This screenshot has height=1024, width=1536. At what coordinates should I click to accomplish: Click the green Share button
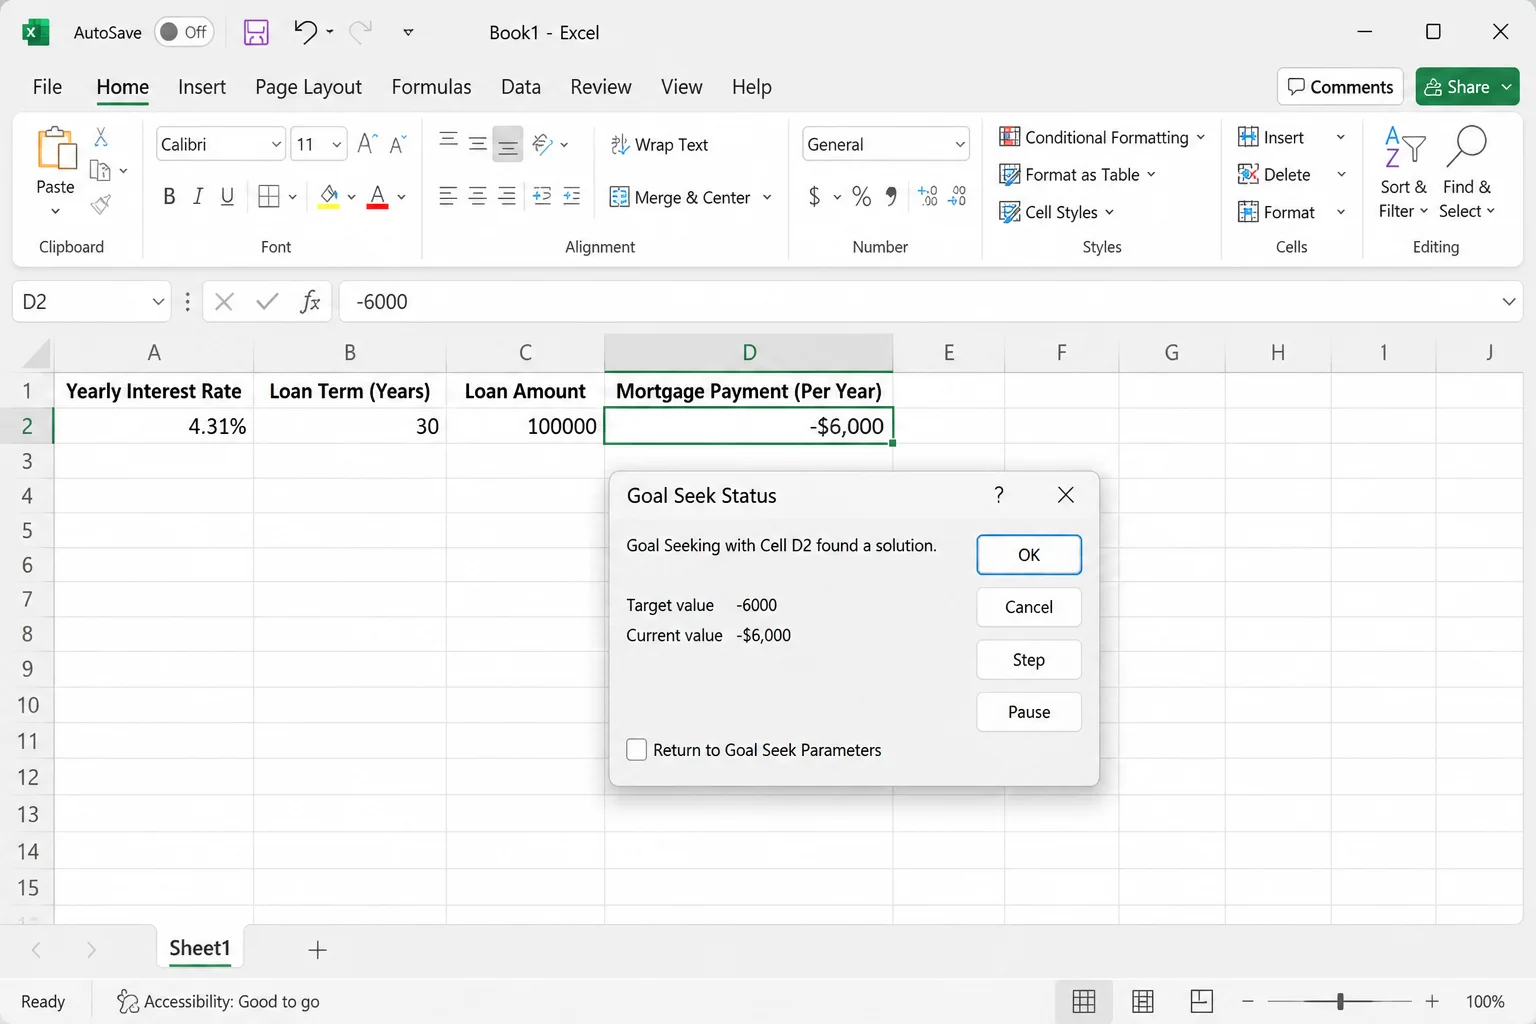(1467, 87)
